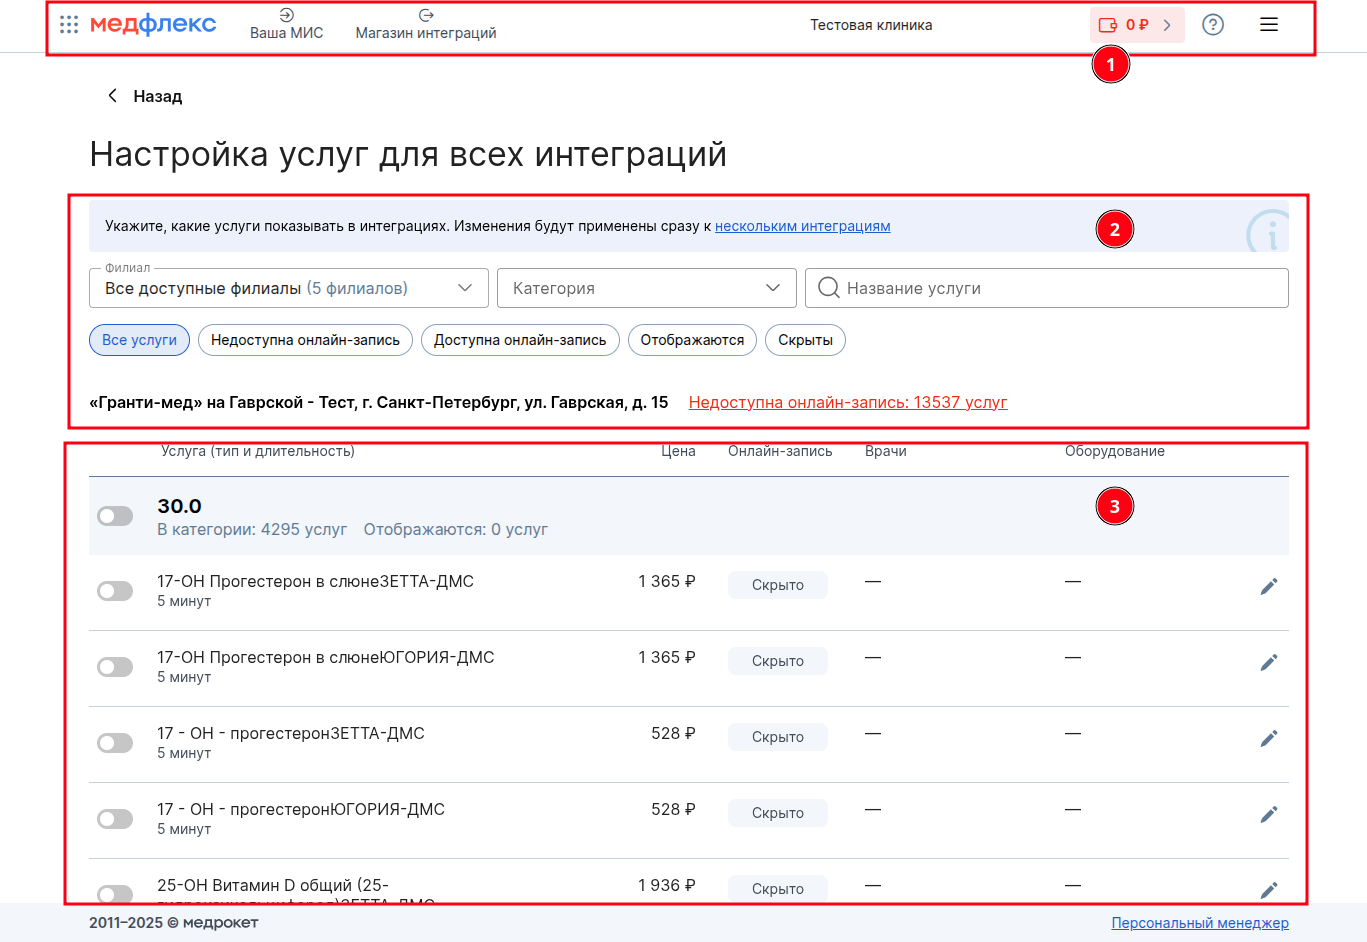Toggle 17 - OH - прогестеронЗЕТТА-ДМС switch
This screenshot has width=1367, height=942.
point(115,743)
